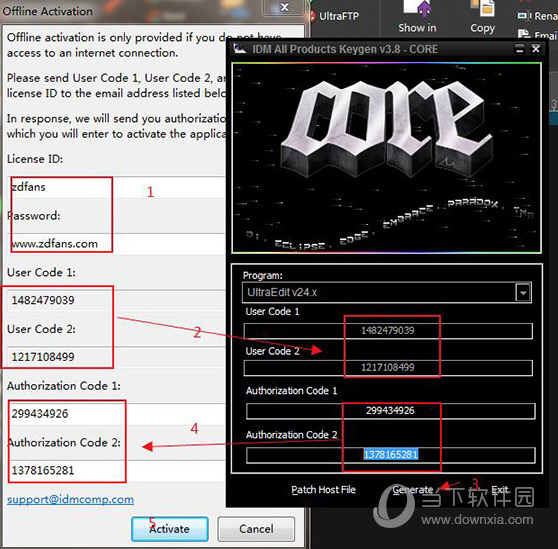Open the support@idmcomp.com email link
This screenshot has width=558, height=549.
pos(70,499)
